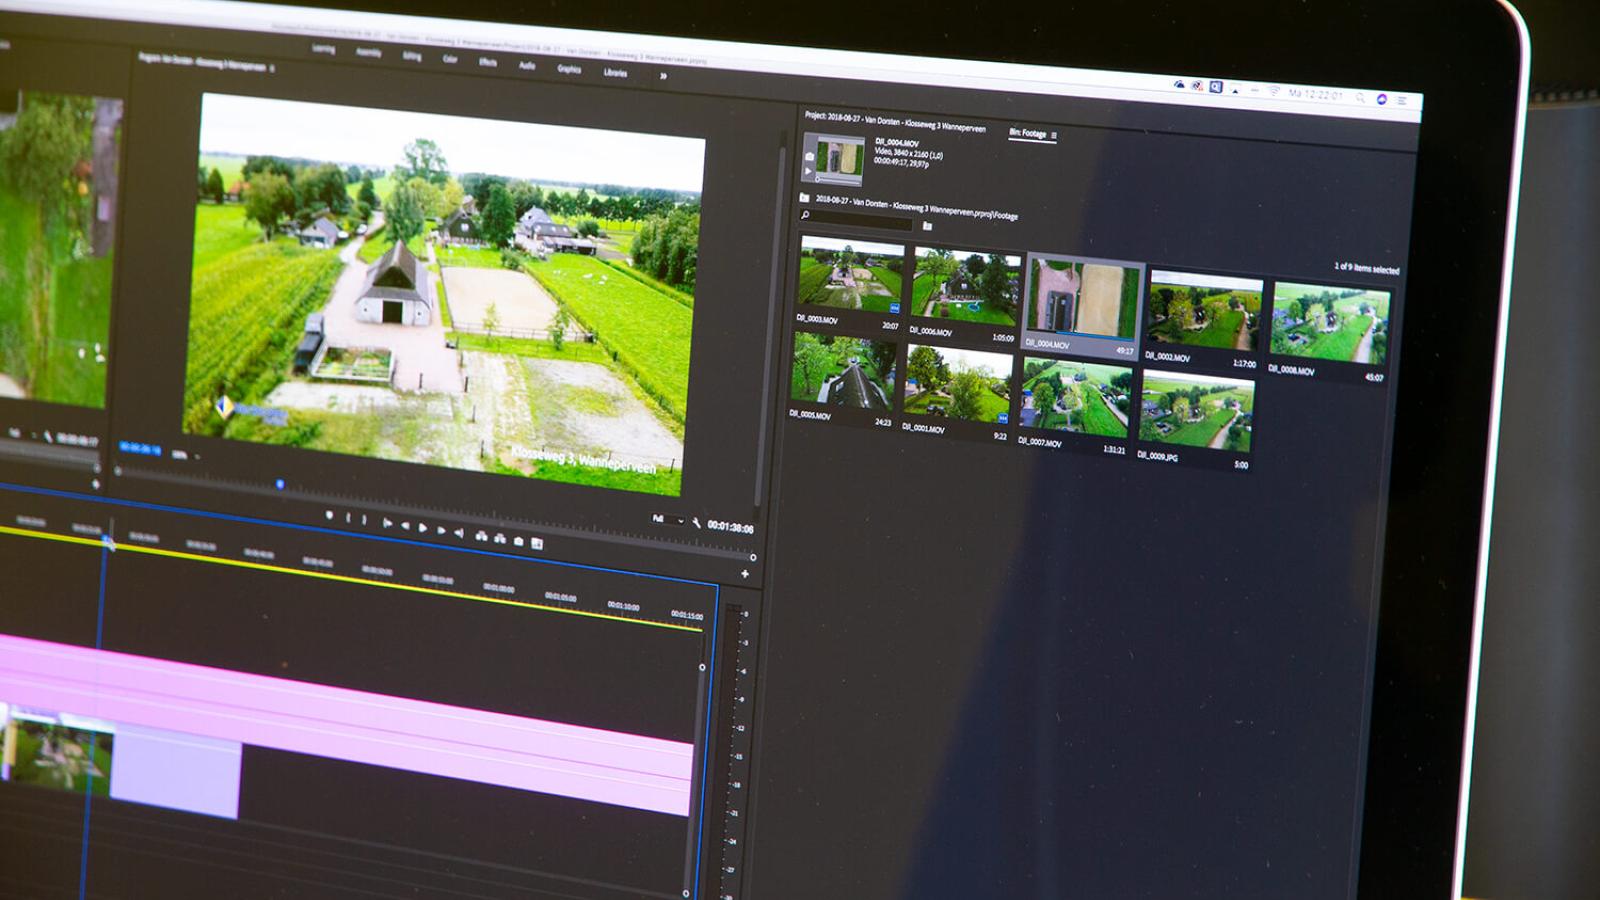
Task: Click the Program Monitor playhead on scrub bar
Action: point(280,484)
